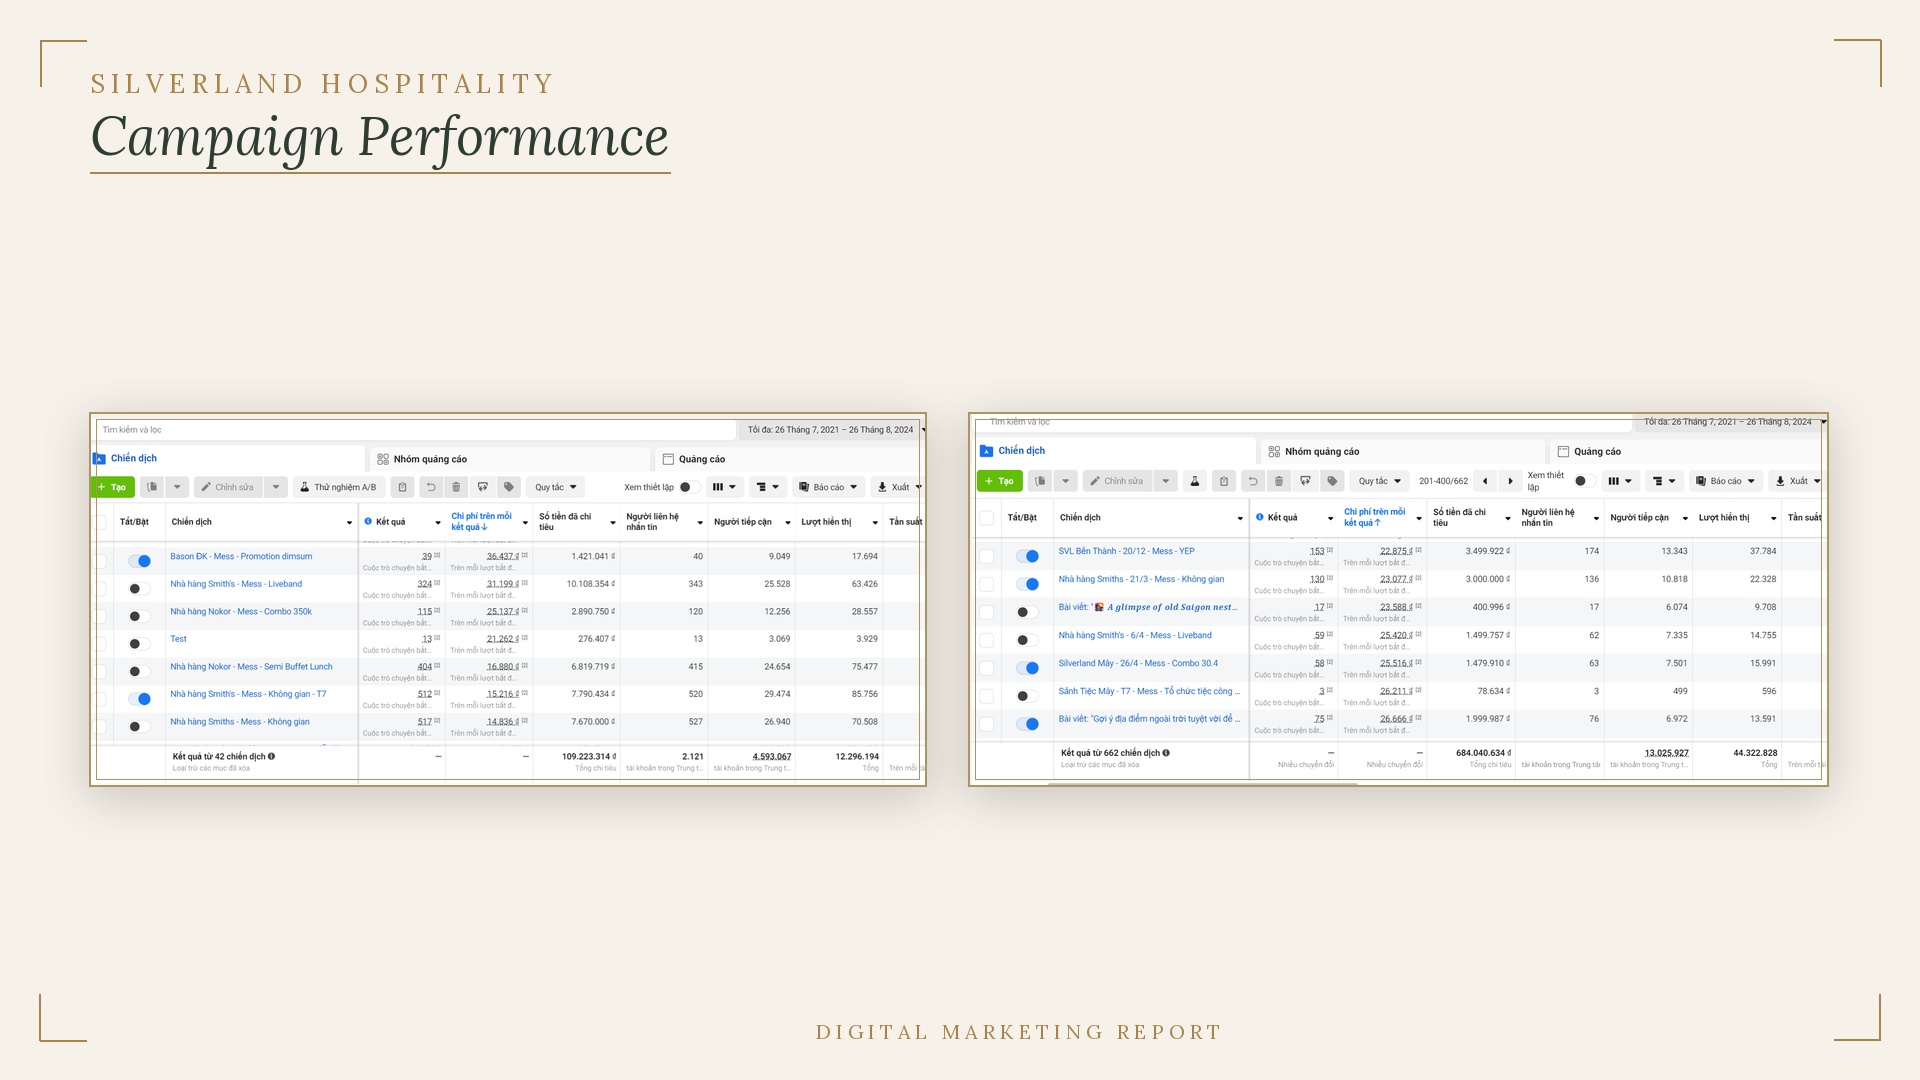Go to next page arrow in right panel
1920x1080 pixels.
tap(1510, 481)
